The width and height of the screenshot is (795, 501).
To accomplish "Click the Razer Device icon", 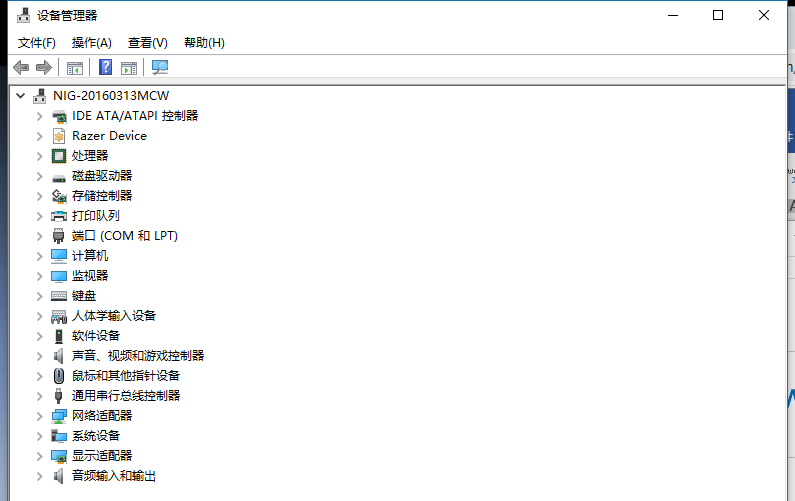I will (59, 136).
